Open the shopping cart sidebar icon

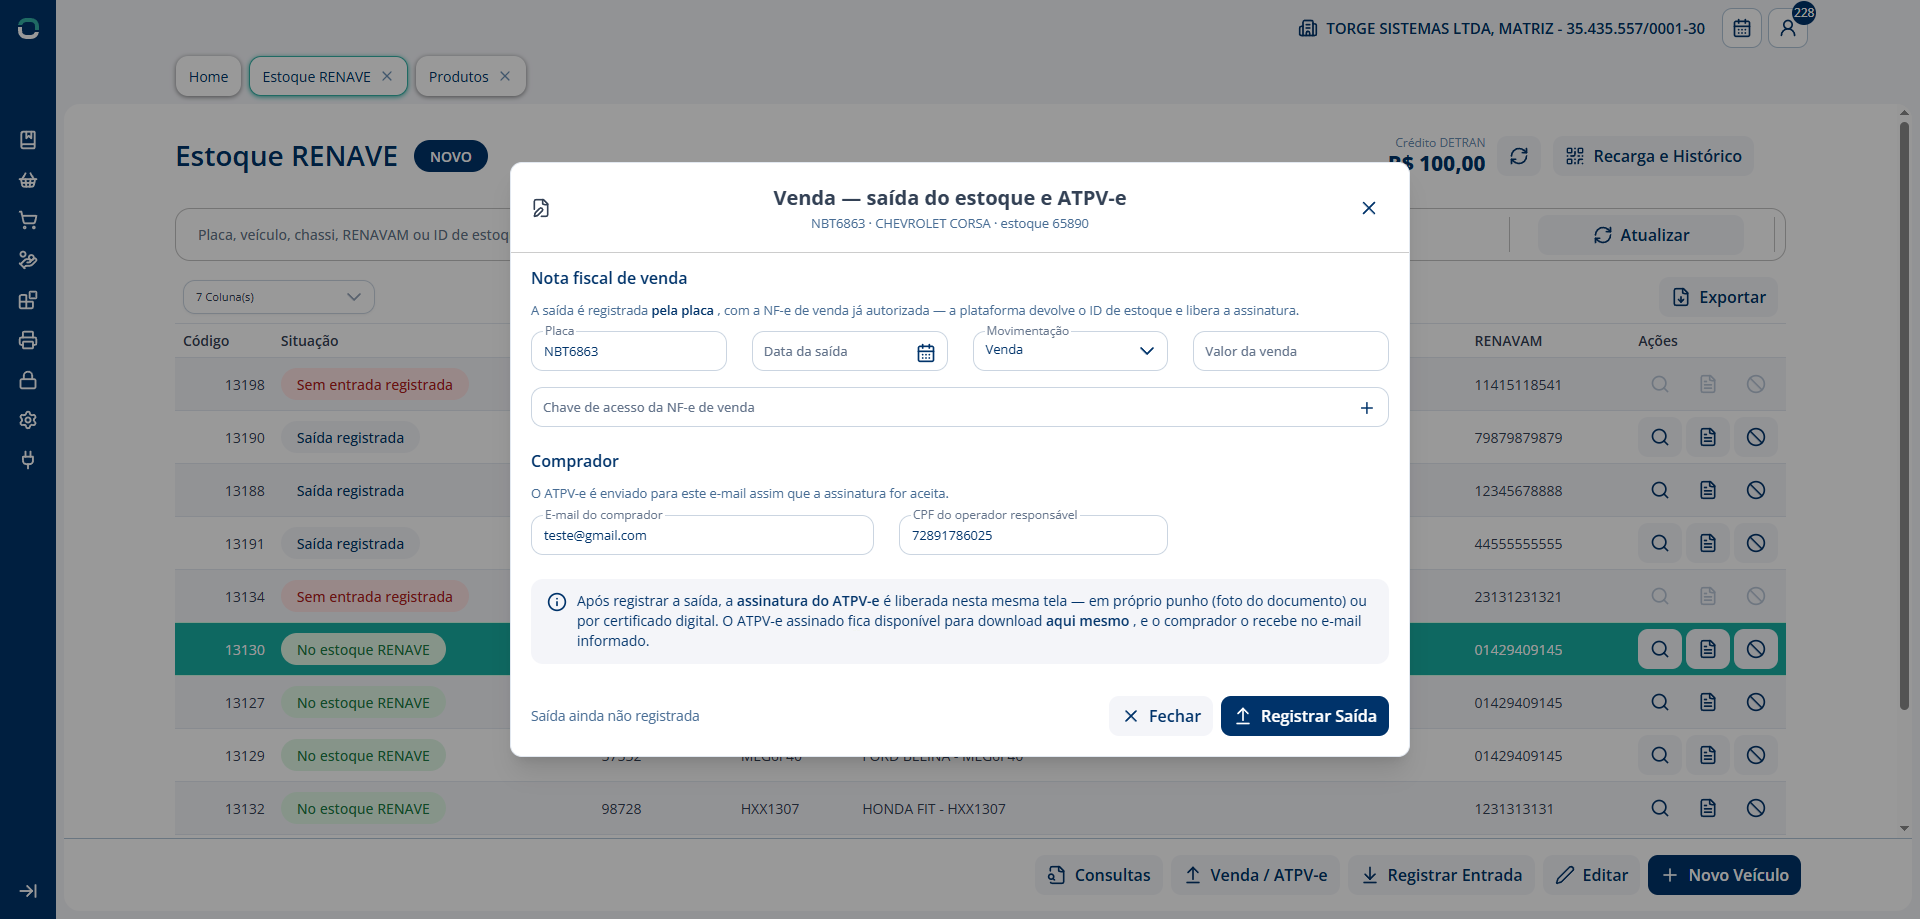(28, 220)
